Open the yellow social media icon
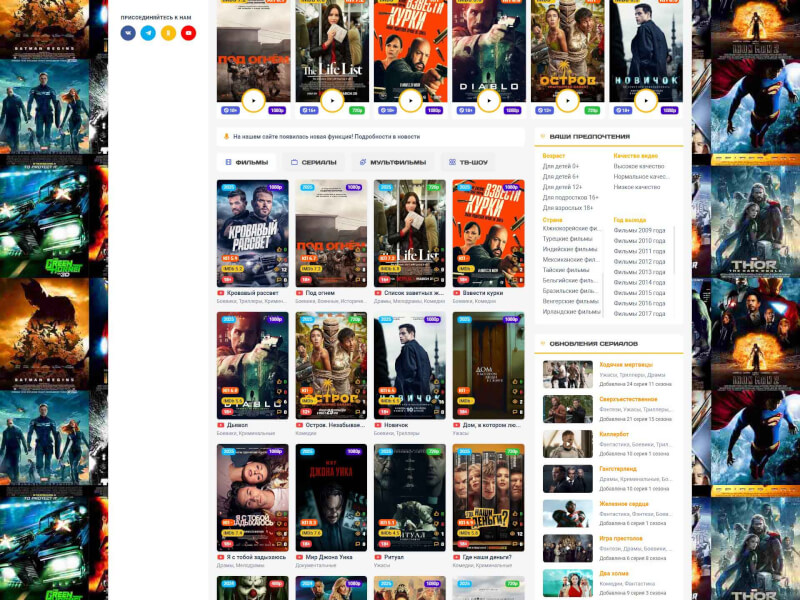This screenshot has height=600, width=800. point(168,33)
